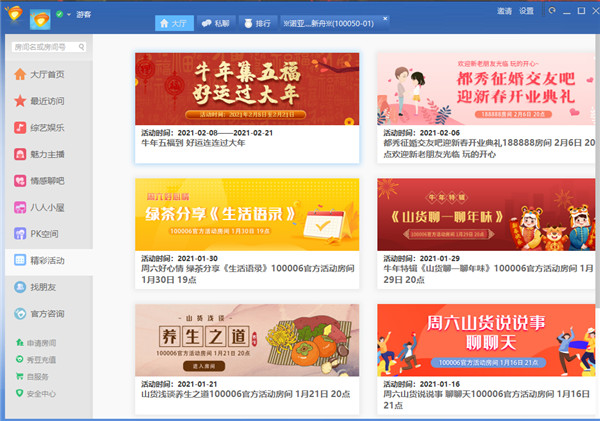600x421 pixels.
Task: Click 安全中心 shield icon
Action: pos(19,393)
